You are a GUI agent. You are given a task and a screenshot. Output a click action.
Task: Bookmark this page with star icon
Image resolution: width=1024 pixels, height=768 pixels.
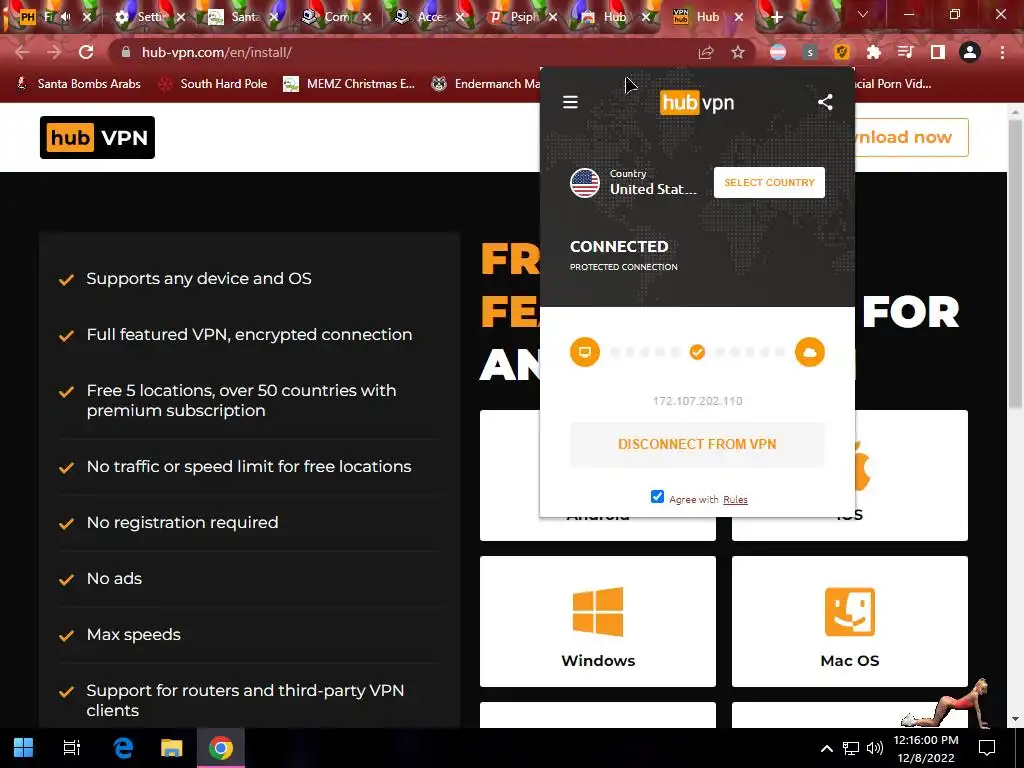click(x=738, y=52)
